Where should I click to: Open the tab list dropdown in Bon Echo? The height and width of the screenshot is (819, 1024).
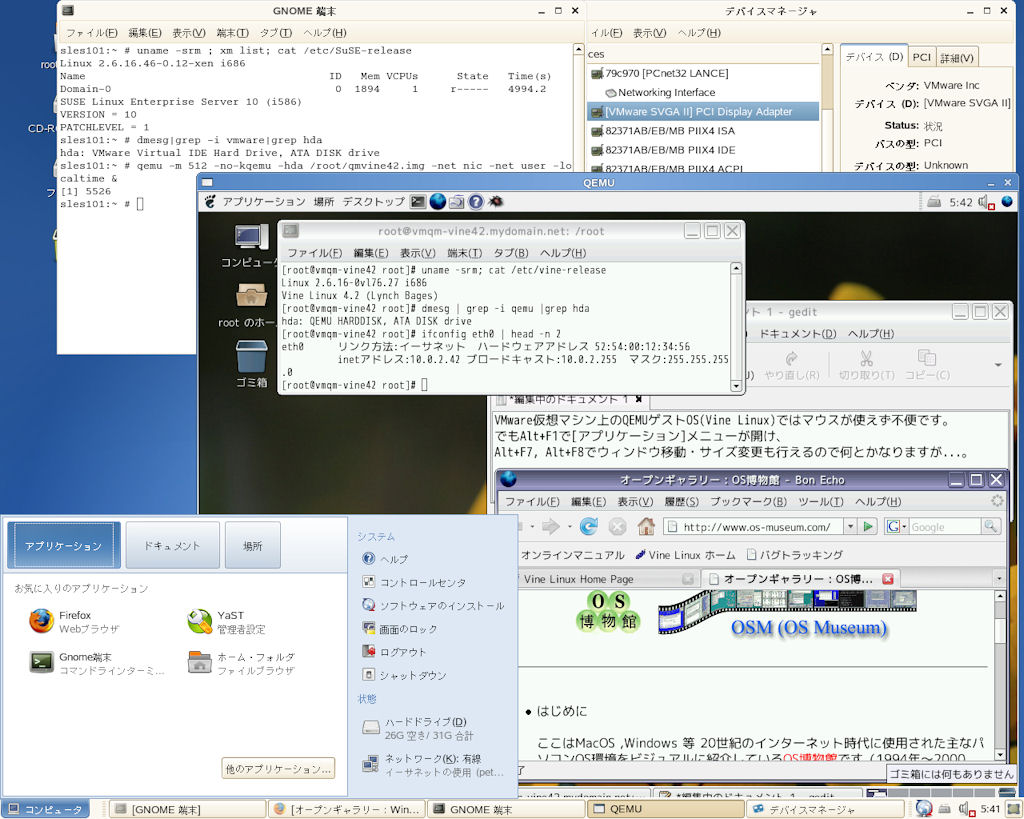pyautogui.click(x=999, y=579)
